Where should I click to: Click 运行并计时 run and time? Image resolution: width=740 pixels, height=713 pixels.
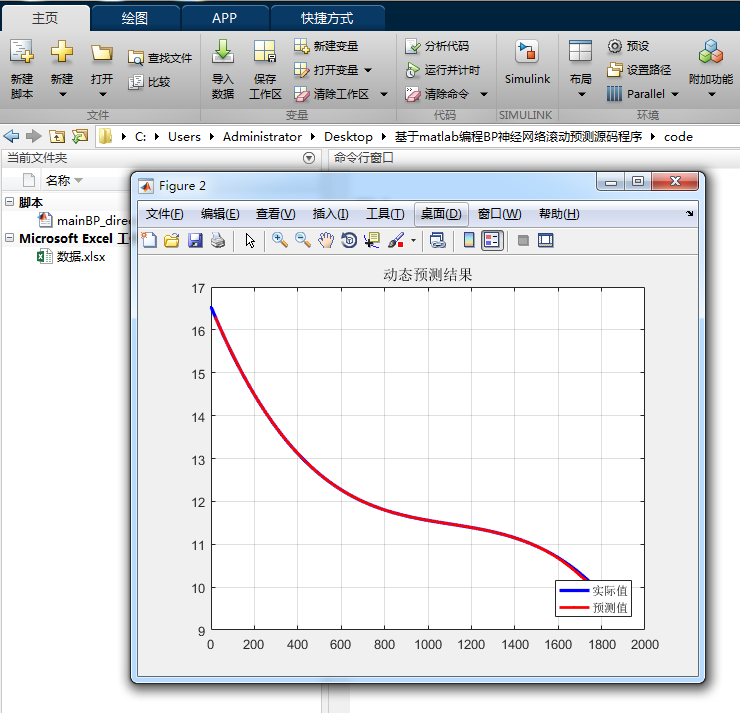pos(443,70)
